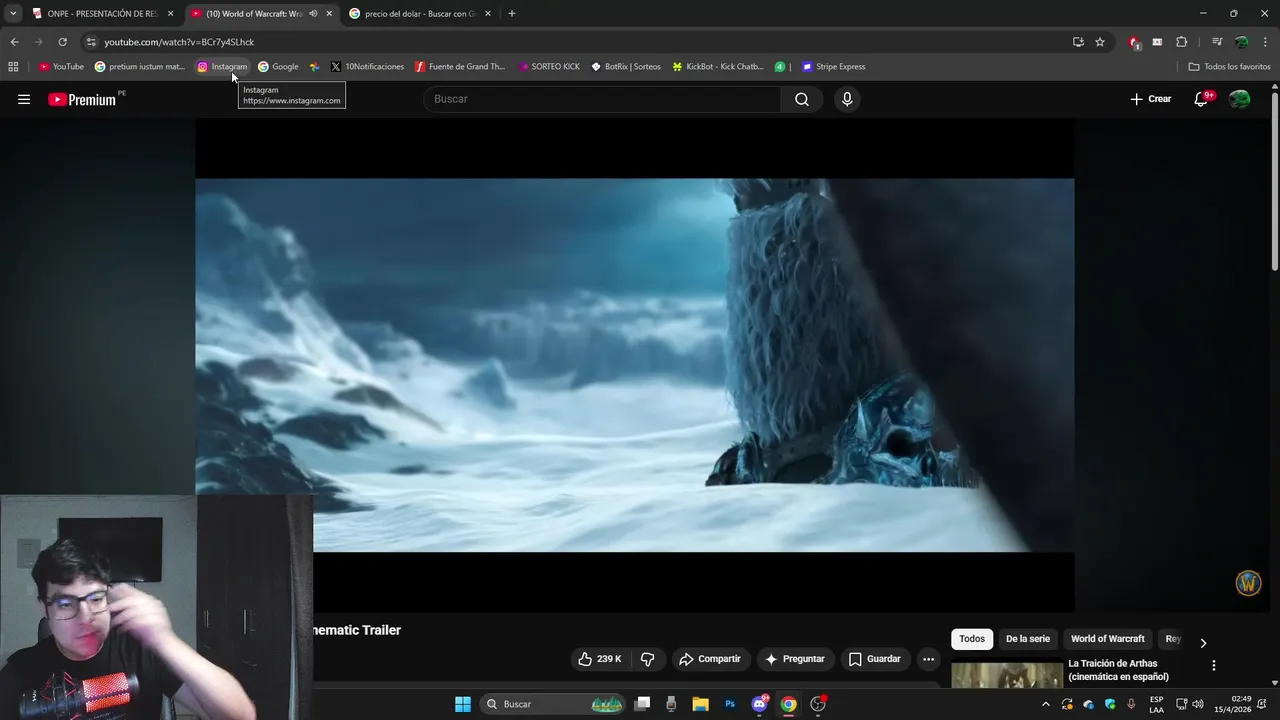Open File Explorer from the taskbar
Viewport: 1280px width, 720px height.
point(700,704)
